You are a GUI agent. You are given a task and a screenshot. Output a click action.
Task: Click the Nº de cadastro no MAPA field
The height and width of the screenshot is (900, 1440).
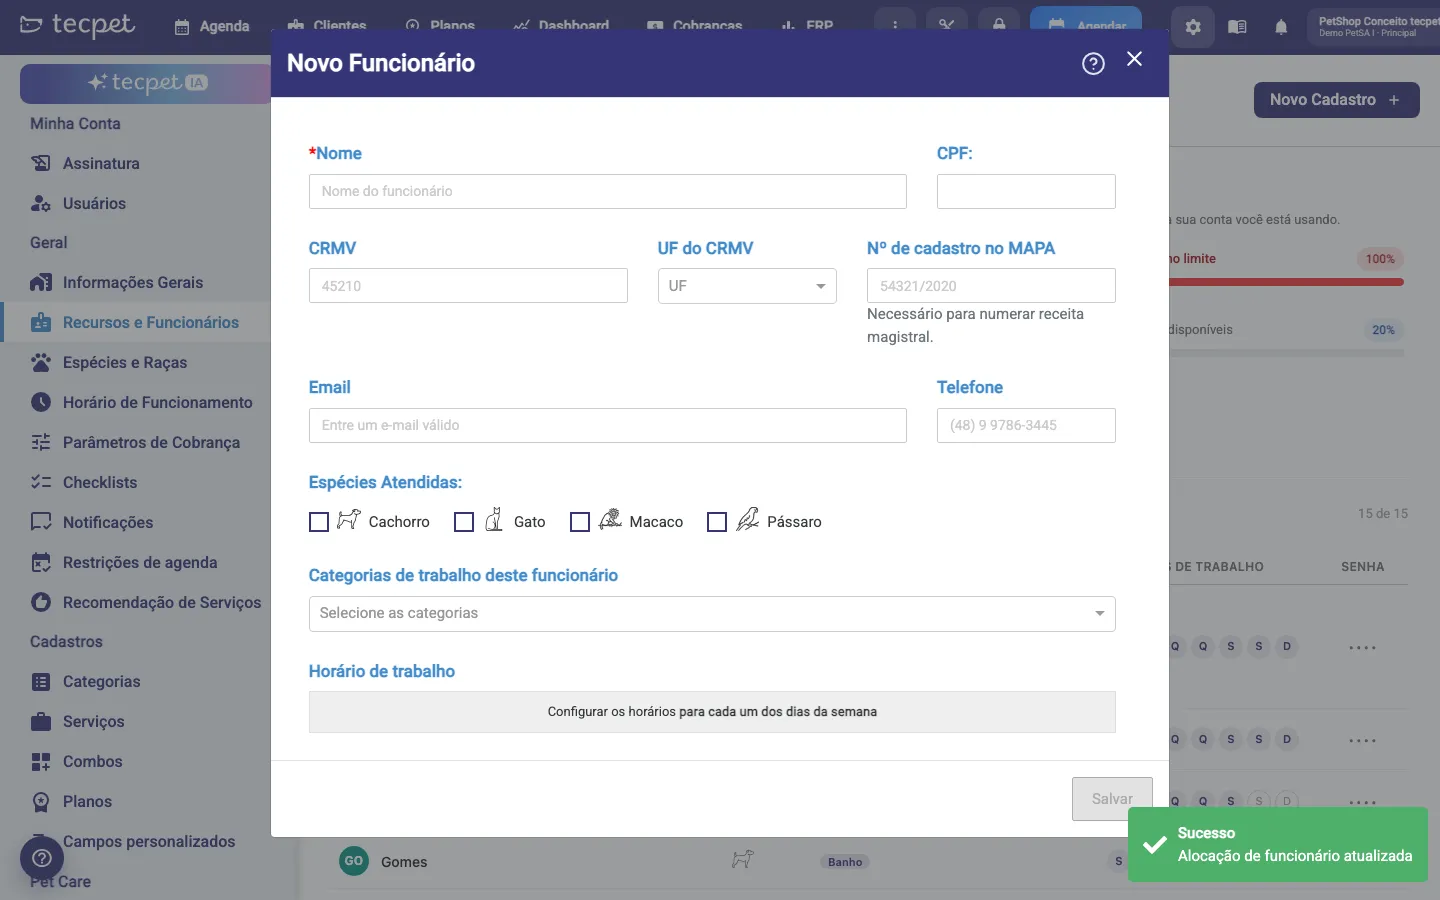click(991, 286)
